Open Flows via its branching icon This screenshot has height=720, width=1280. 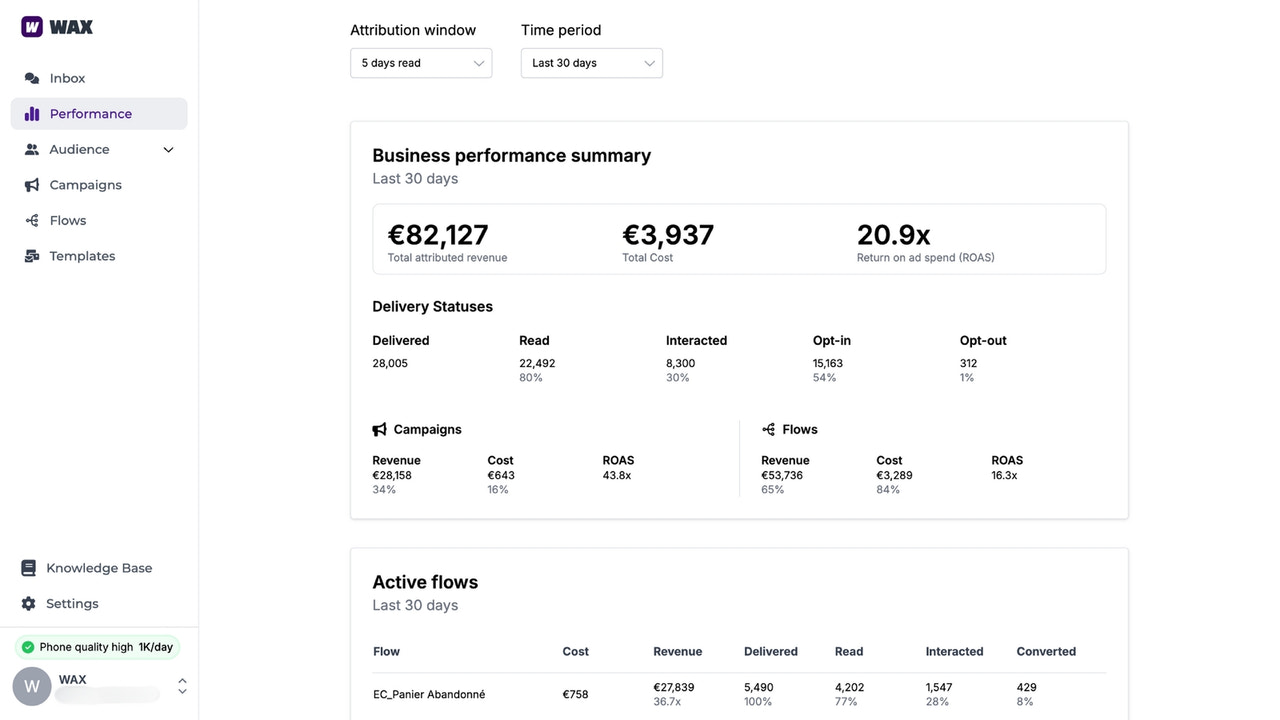31,220
